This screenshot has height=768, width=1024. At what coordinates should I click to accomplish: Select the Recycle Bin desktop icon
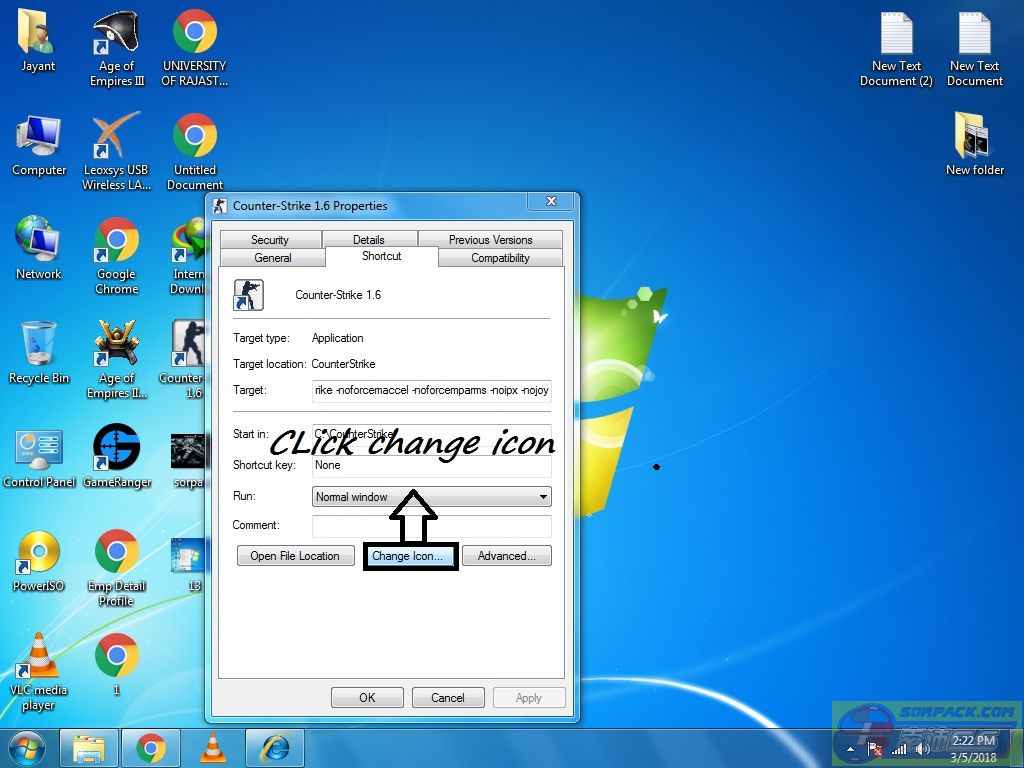pyautogui.click(x=39, y=352)
